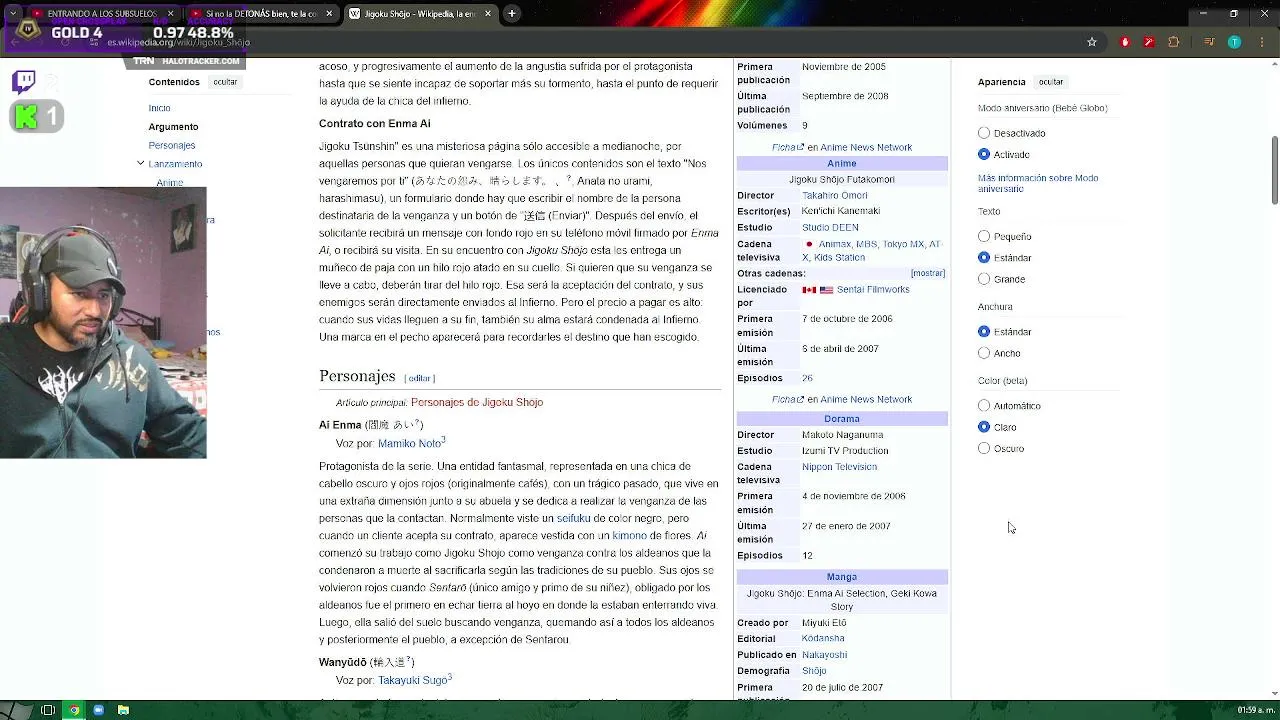Open Kōdansha publisher link
Image resolution: width=1280 pixels, height=720 pixels.
[x=823, y=638]
